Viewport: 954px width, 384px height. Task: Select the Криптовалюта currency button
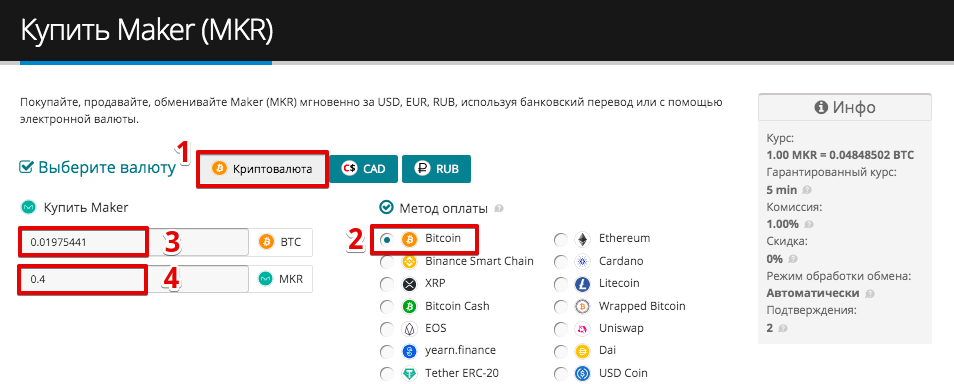tap(262, 169)
